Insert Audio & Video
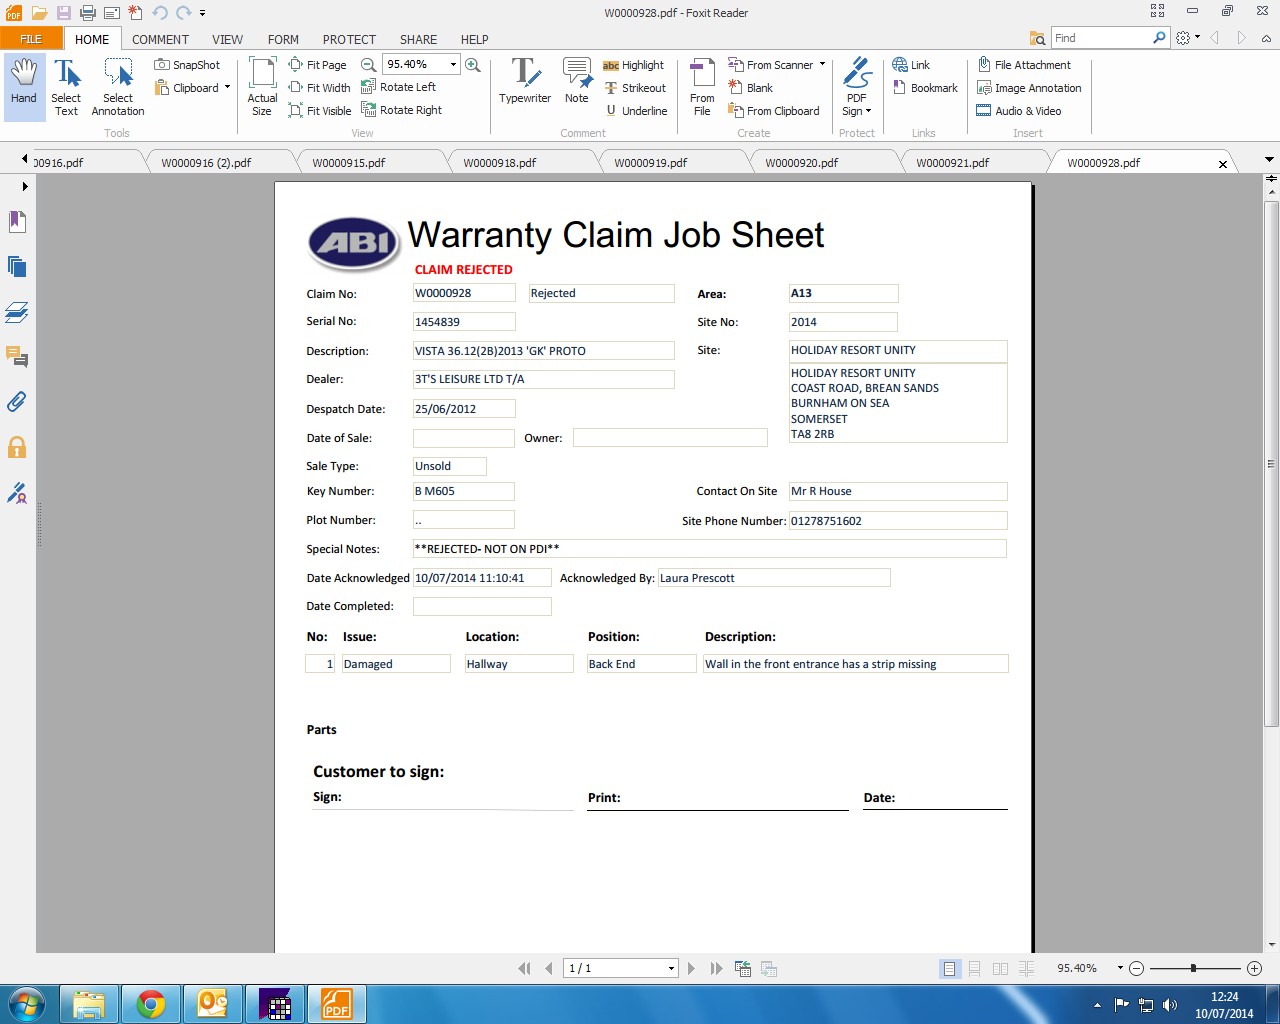The image size is (1280, 1024). click(x=1019, y=111)
